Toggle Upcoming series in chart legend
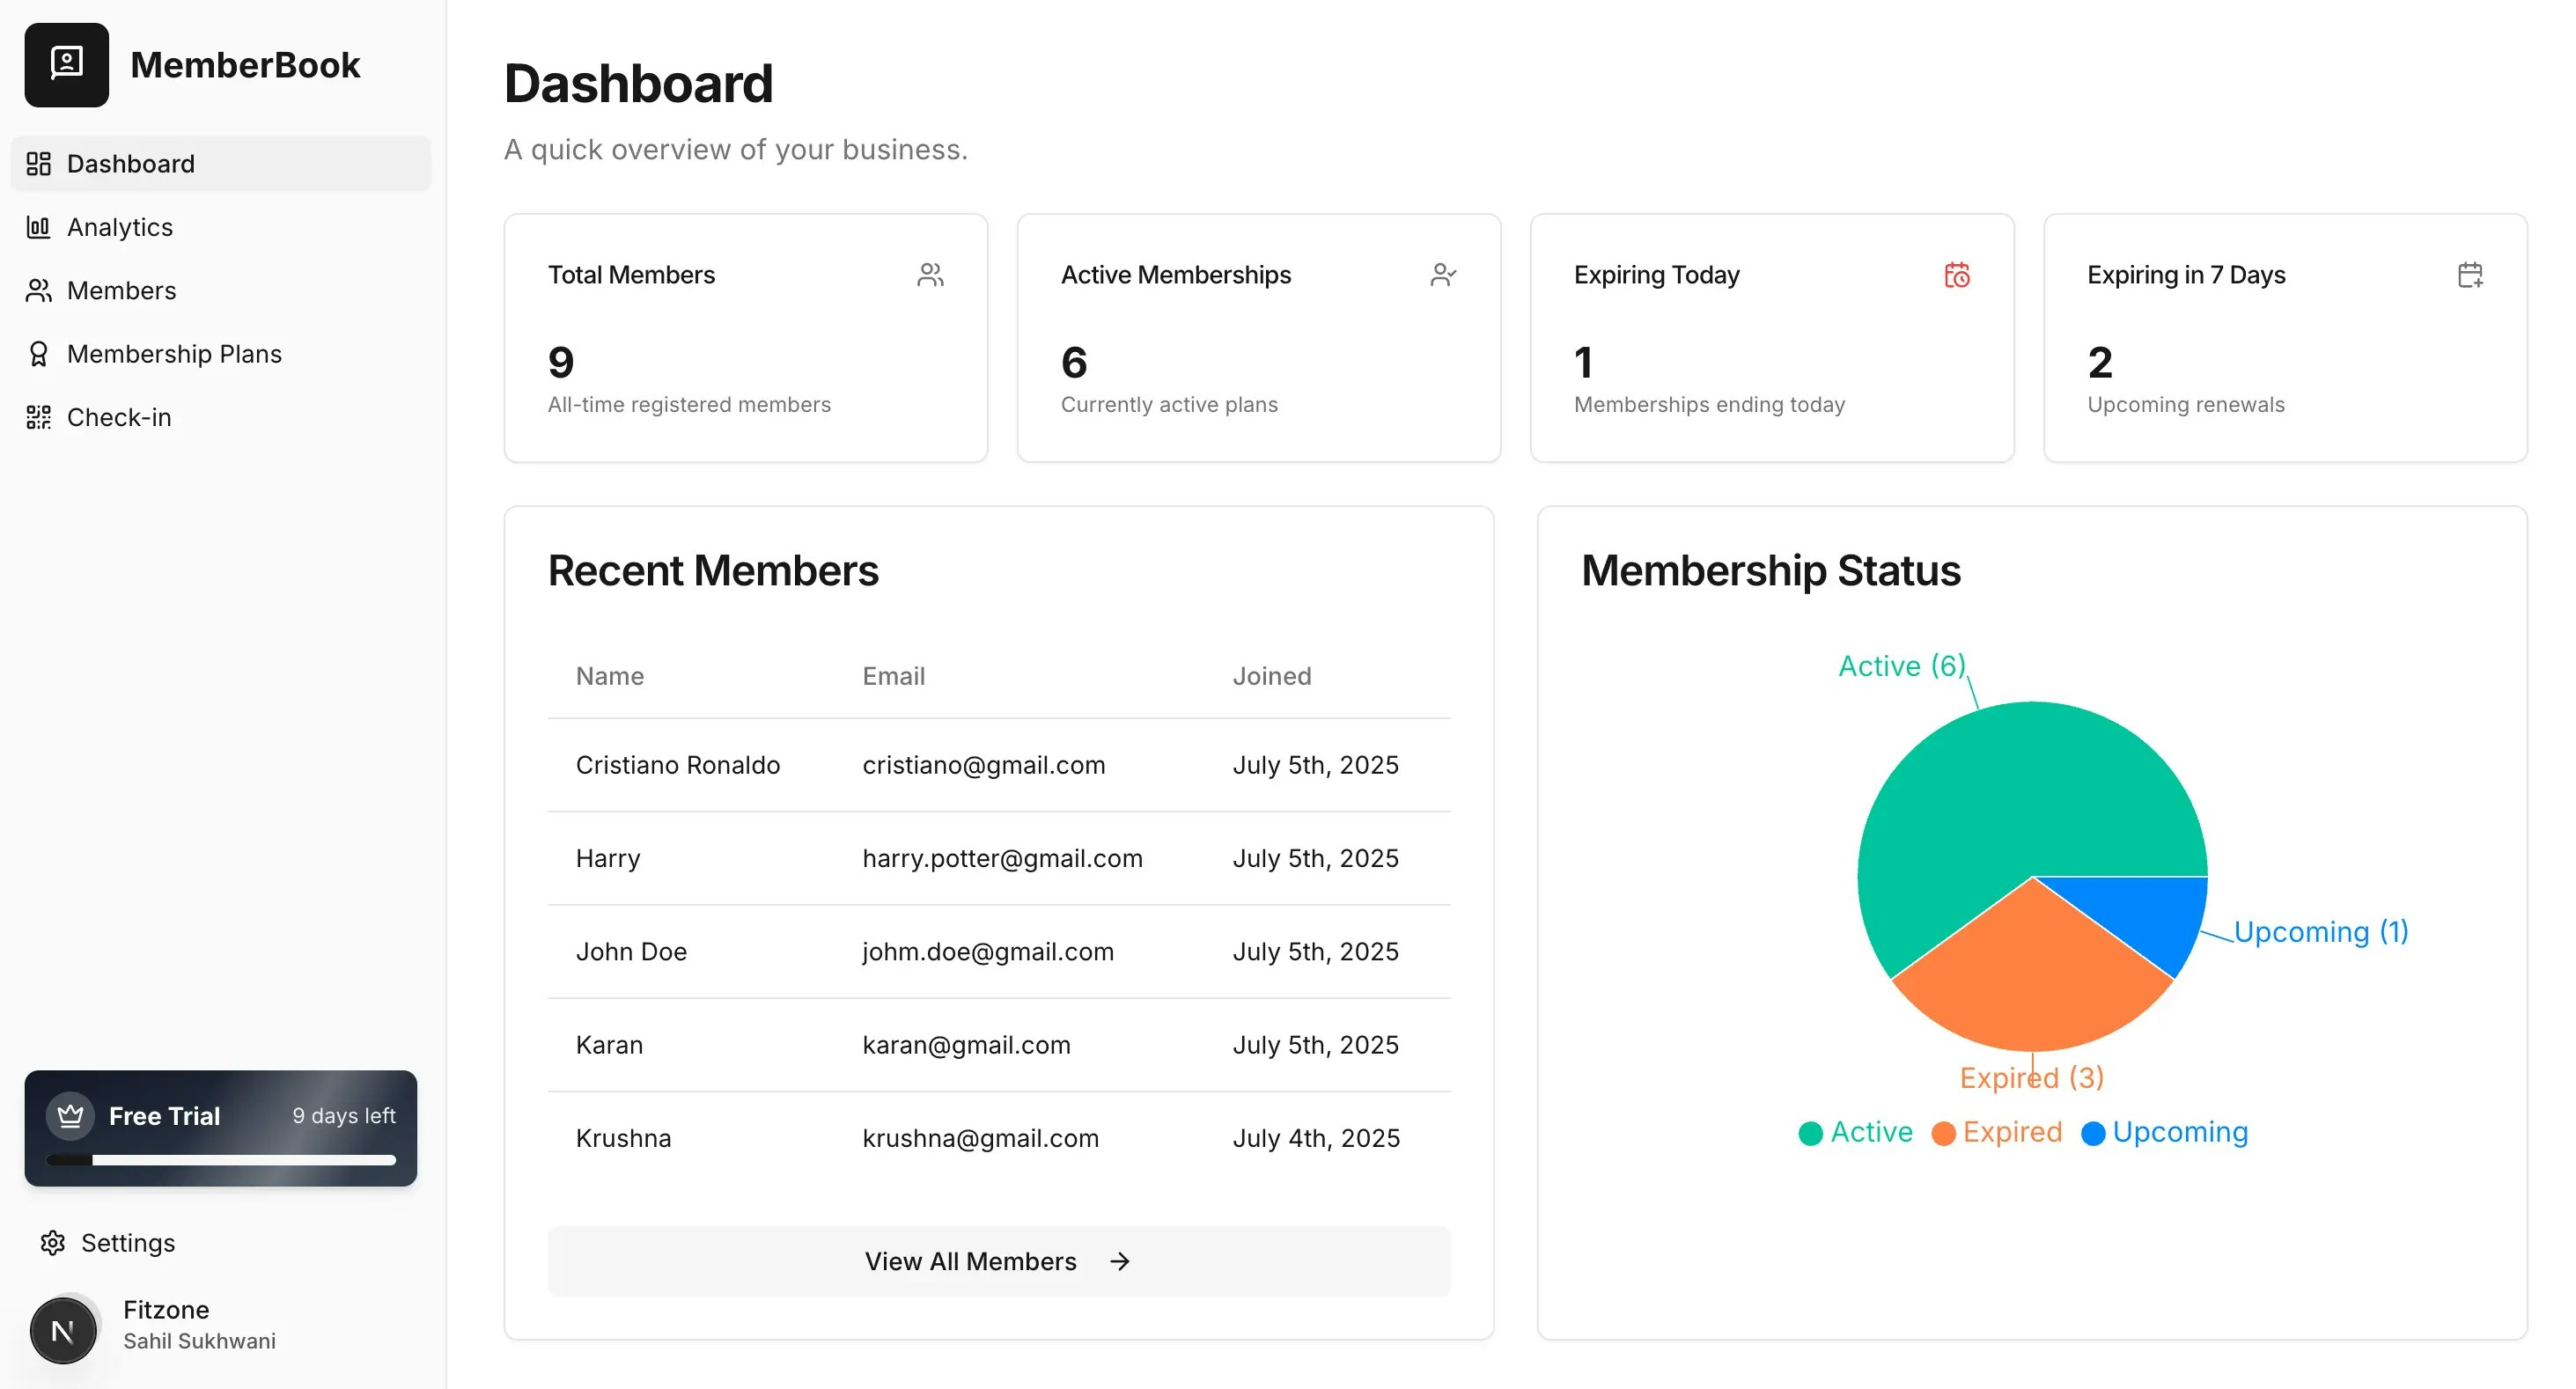 point(2165,1132)
